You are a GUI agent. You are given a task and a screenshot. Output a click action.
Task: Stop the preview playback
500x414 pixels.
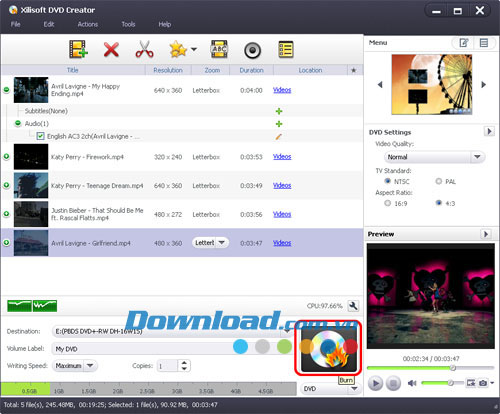pyautogui.click(x=393, y=383)
